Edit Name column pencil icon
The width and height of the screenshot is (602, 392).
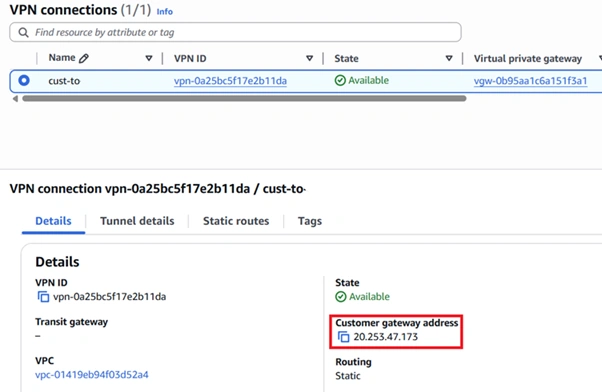(84, 58)
